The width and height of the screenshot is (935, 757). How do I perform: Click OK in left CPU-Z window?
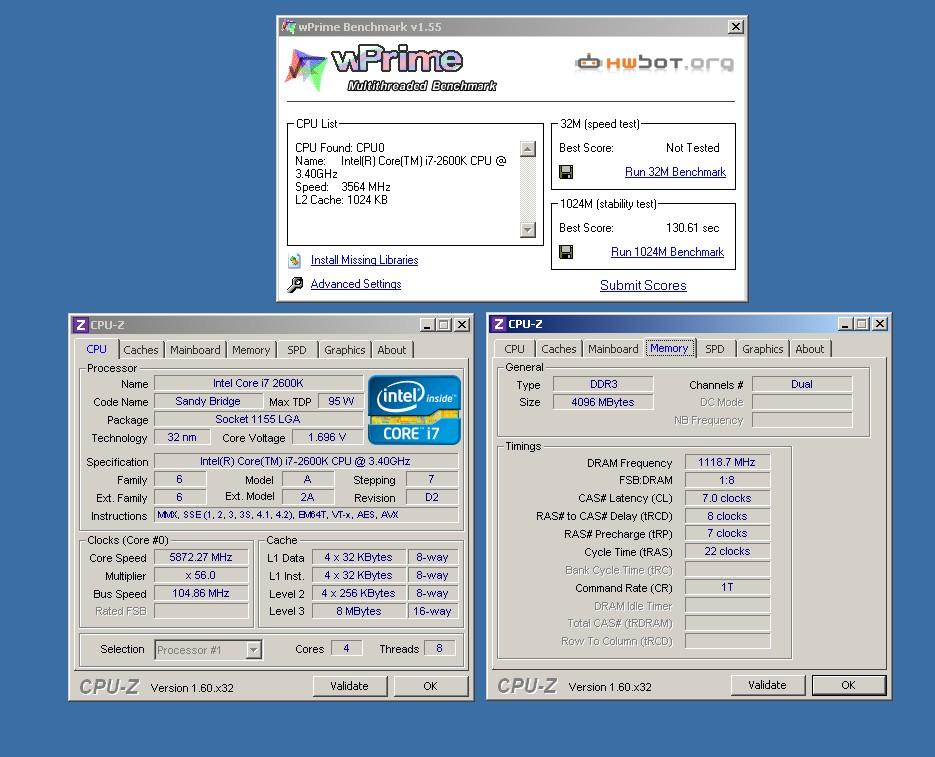point(431,686)
